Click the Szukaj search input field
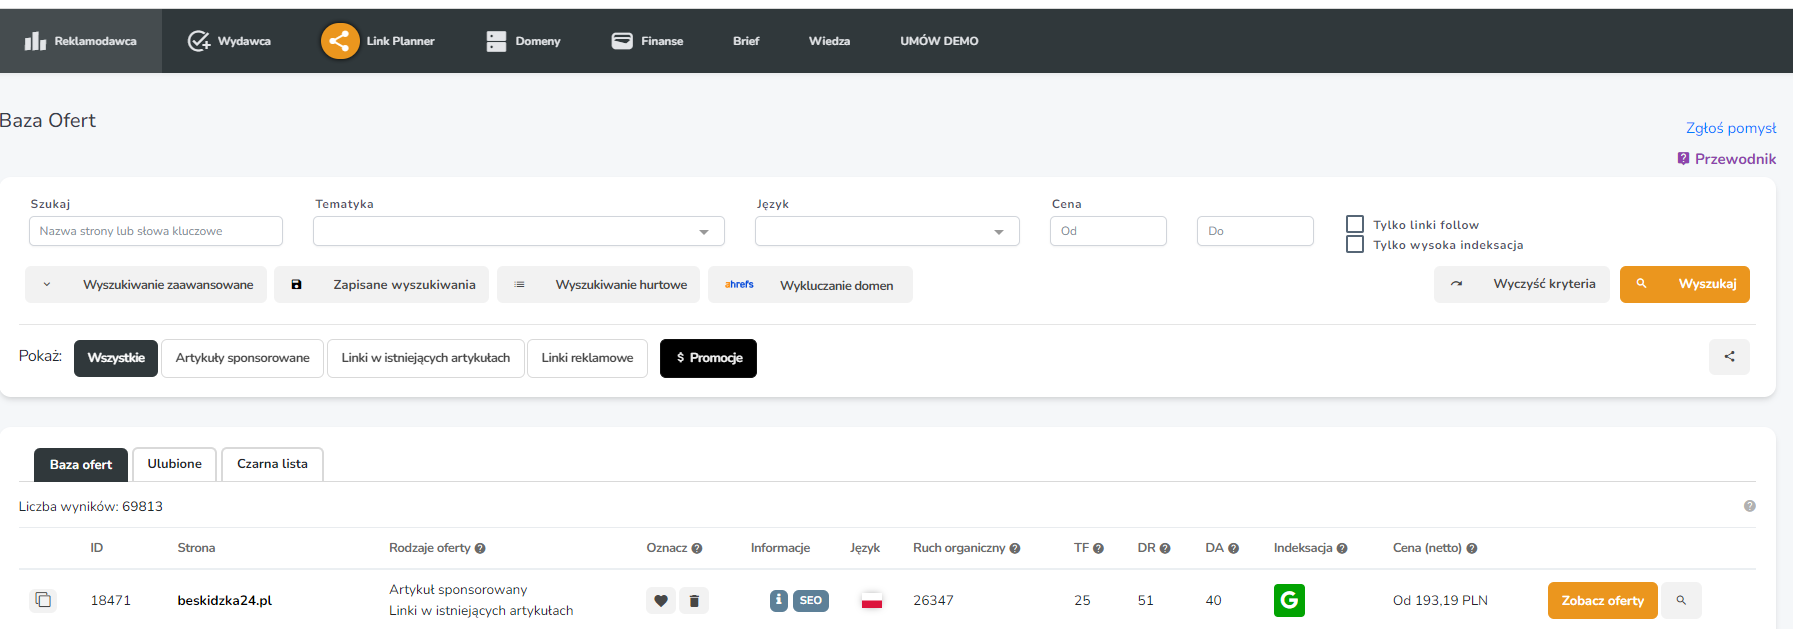 tap(156, 231)
